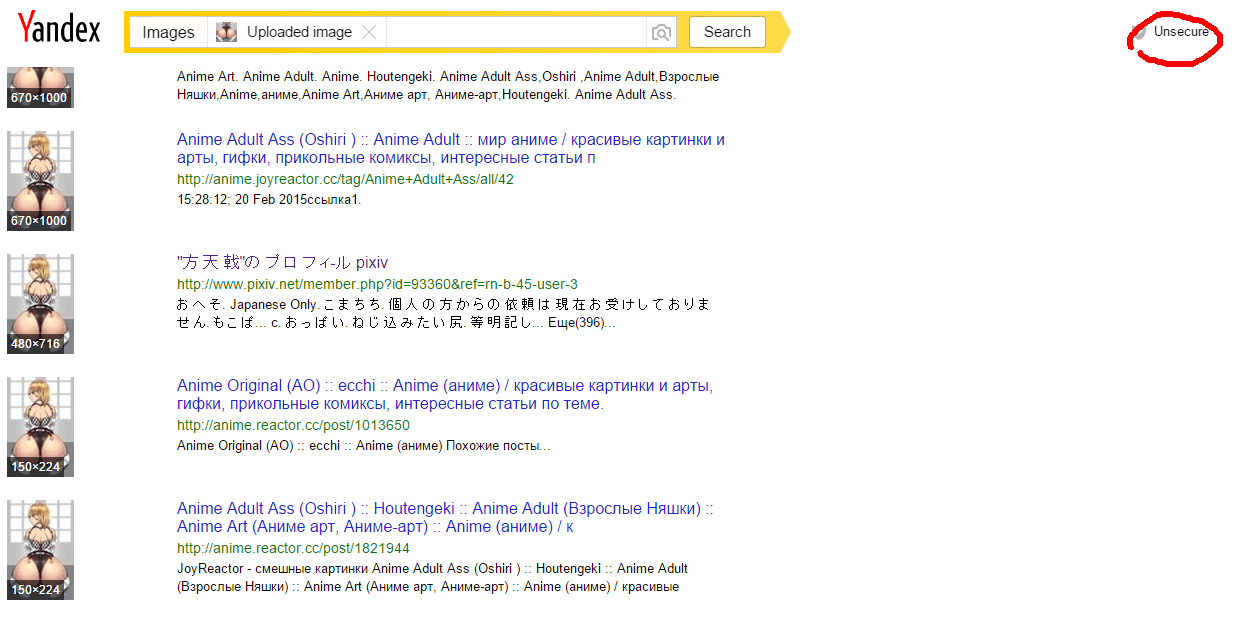This screenshot has width=1236, height=627.
Task: Click the Uploaded image preview thumbnail
Action: click(x=226, y=32)
